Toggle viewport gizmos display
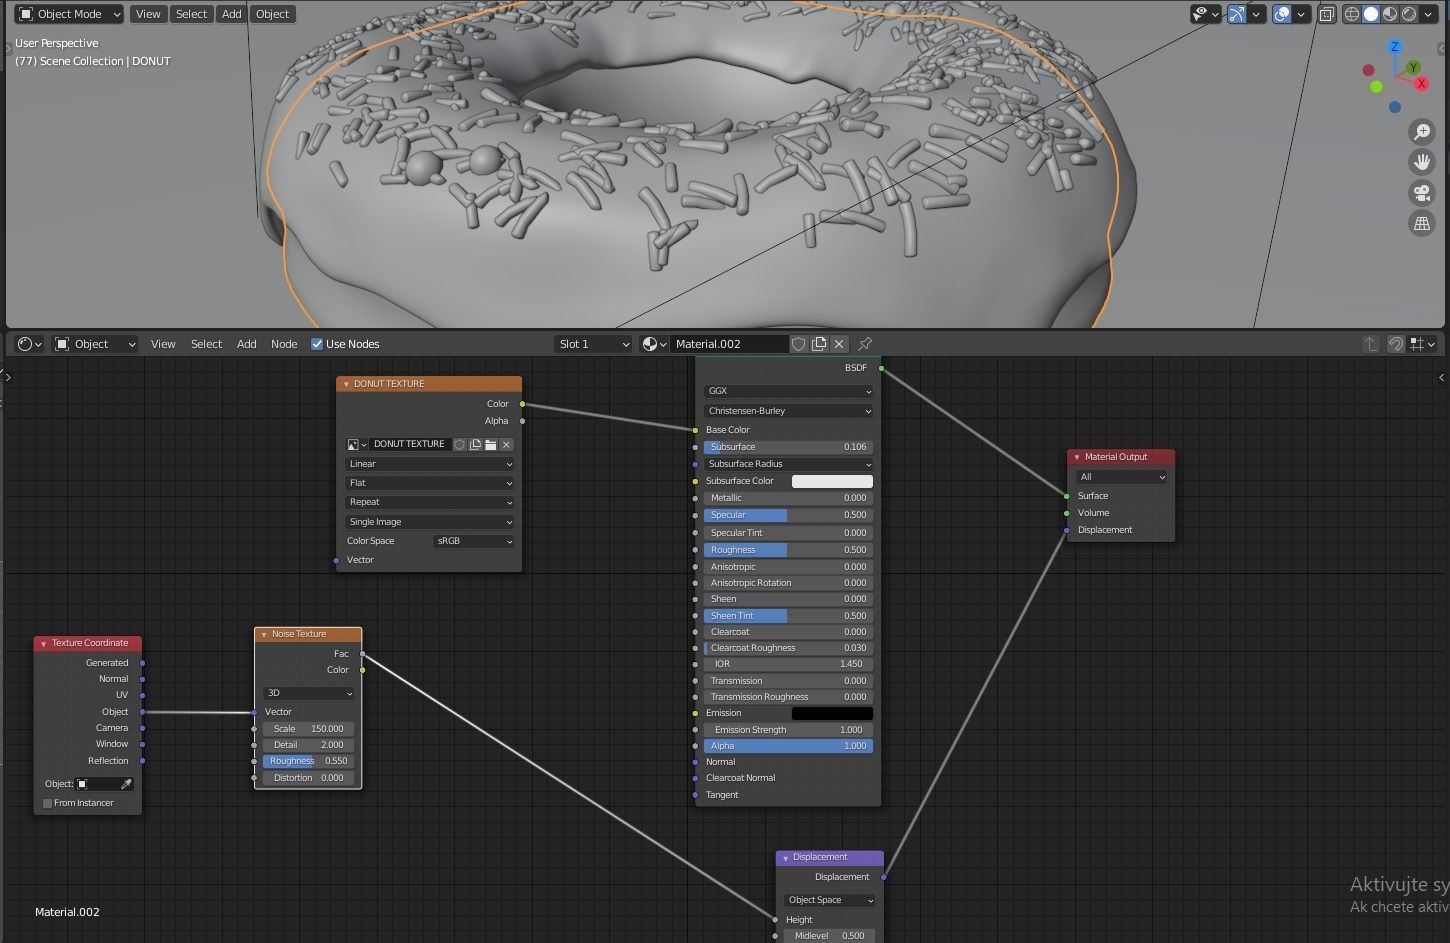The height and width of the screenshot is (943, 1450). (x=1237, y=14)
